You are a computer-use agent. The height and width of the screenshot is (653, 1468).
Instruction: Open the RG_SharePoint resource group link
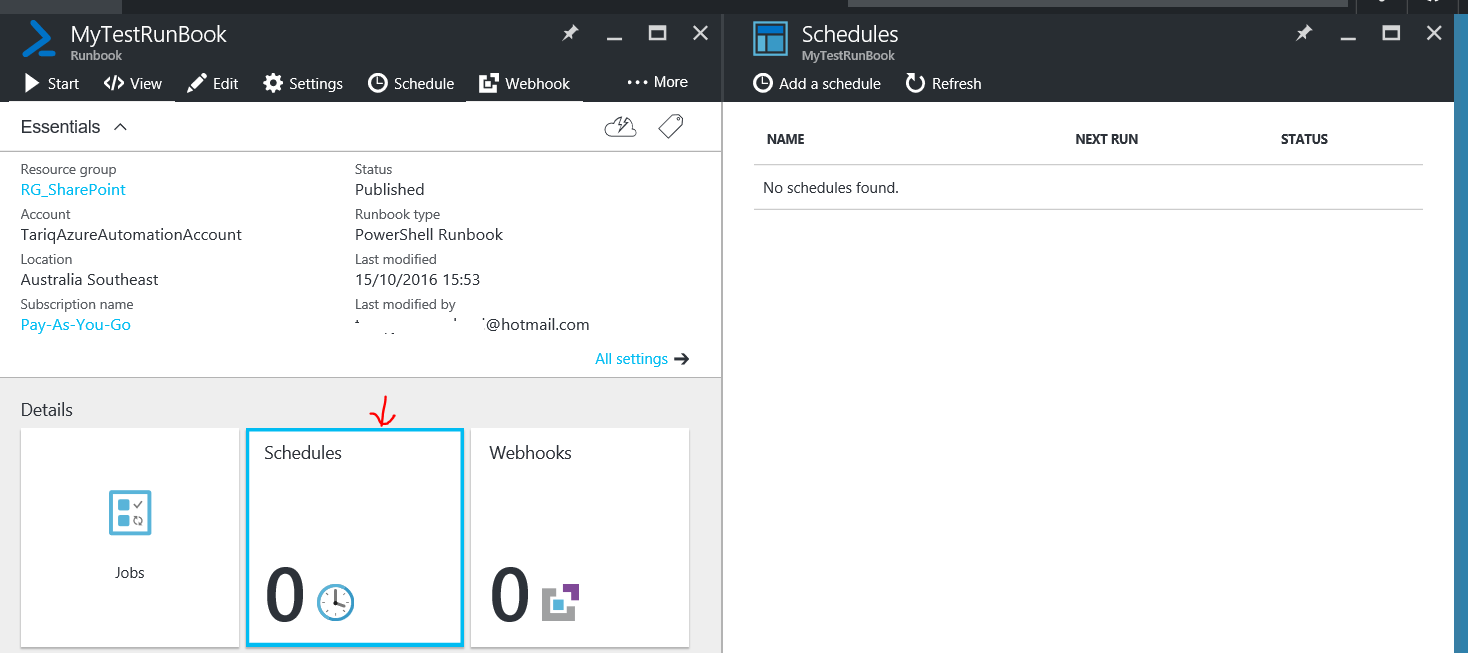(73, 189)
